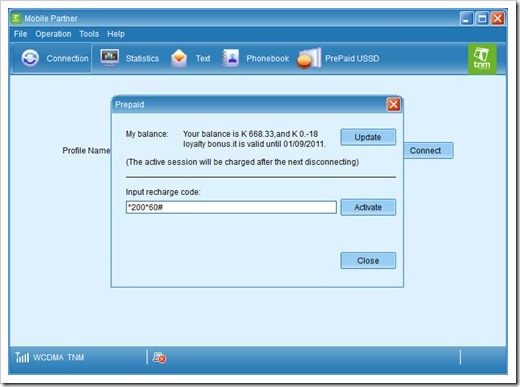
Task: Open the PrePaid USSD coin icon
Action: click(x=309, y=58)
